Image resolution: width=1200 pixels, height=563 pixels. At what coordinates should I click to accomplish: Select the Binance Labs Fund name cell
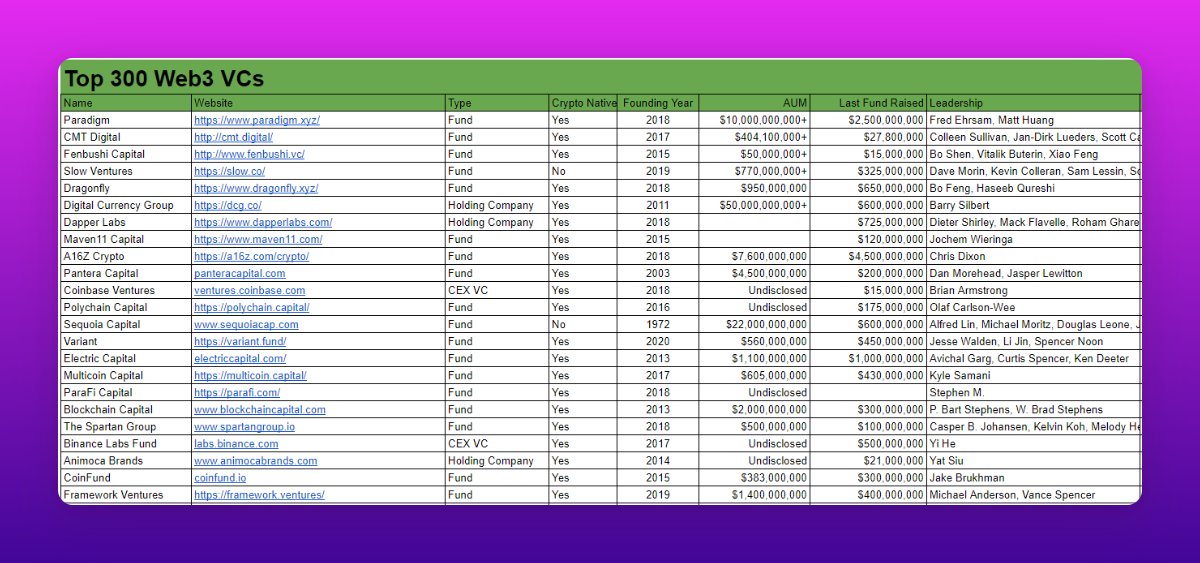coord(126,443)
